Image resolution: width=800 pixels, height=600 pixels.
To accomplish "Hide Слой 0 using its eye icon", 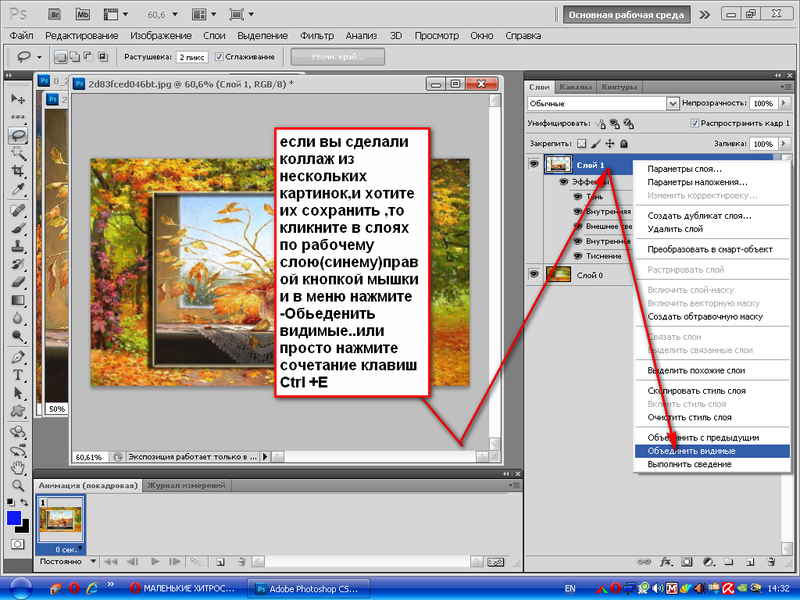I will click(535, 273).
